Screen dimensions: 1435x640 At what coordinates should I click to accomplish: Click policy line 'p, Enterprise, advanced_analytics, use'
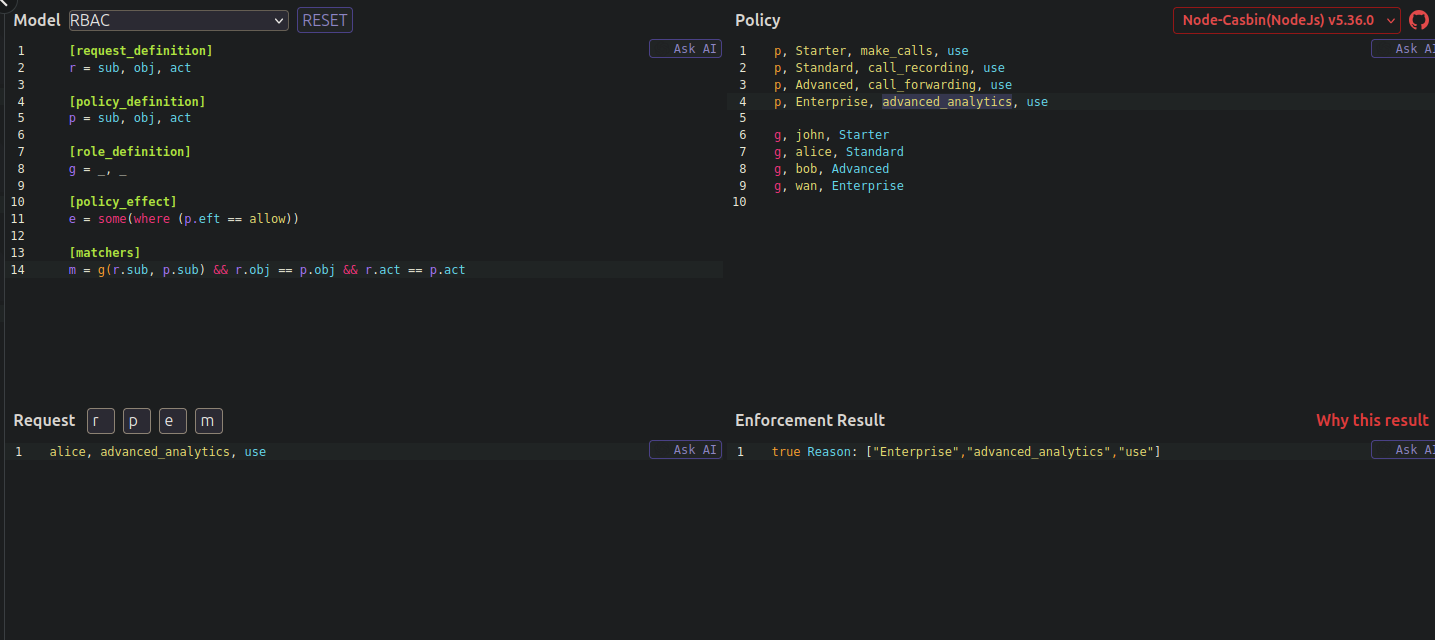pyautogui.click(x=911, y=102)
